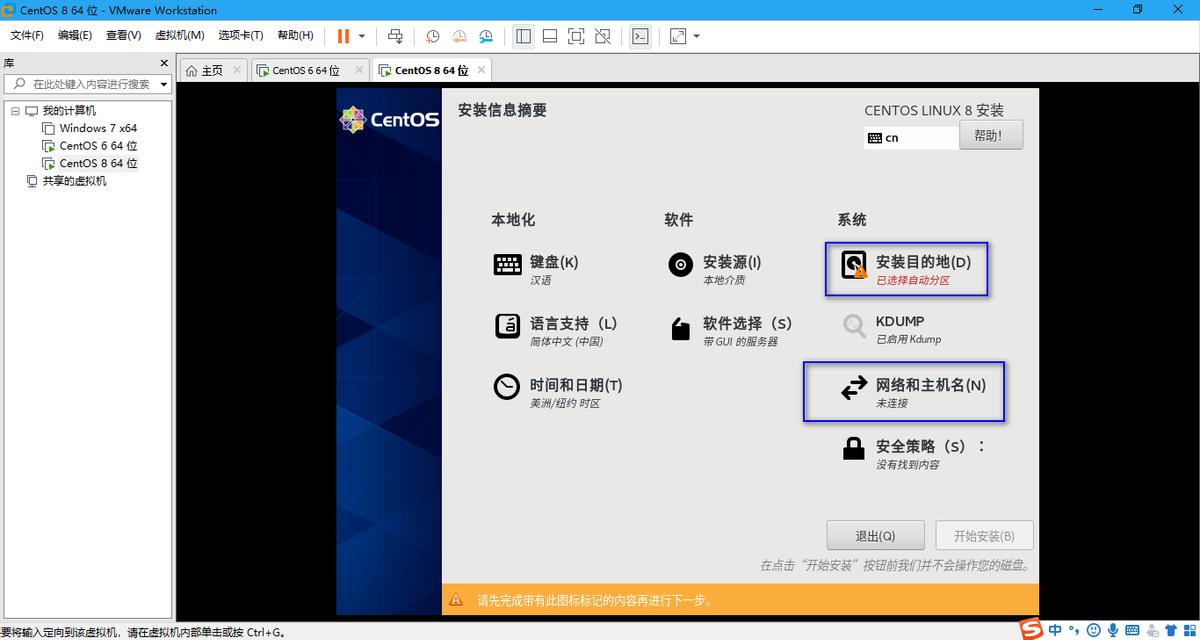Take a snapshot of the virtual machine

pyautogui.click(x=431, y=36)
